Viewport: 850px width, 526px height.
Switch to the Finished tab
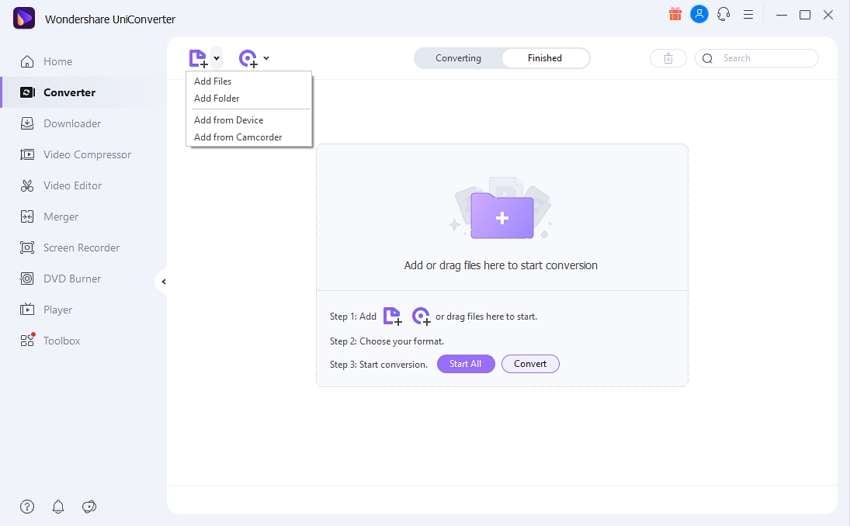(545, 58)
